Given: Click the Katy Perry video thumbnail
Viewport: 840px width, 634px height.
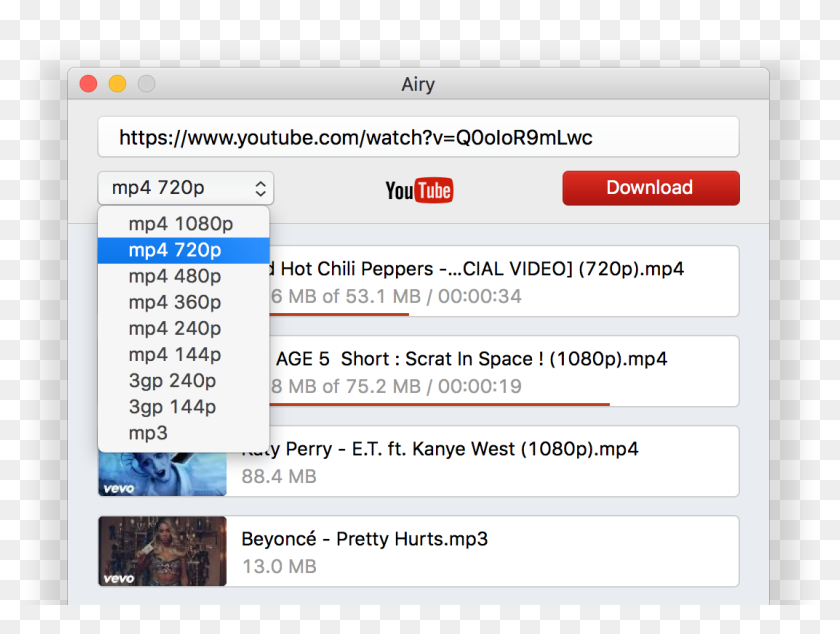Looking at the screenshot, I should pyautogui.click(x=162, y=474).
